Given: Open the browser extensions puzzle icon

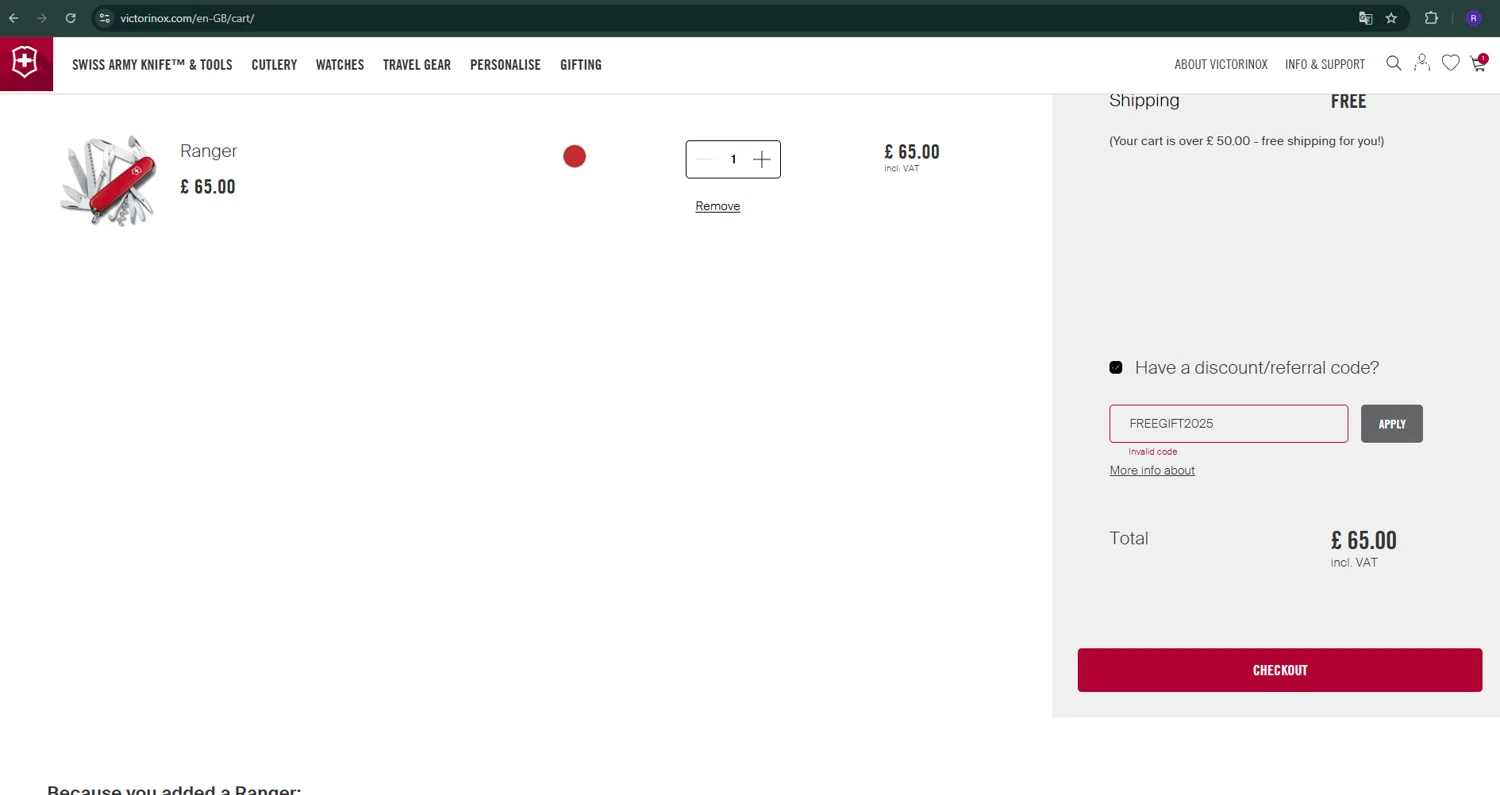Looking at the screenshot, I should pos(1431,18).
